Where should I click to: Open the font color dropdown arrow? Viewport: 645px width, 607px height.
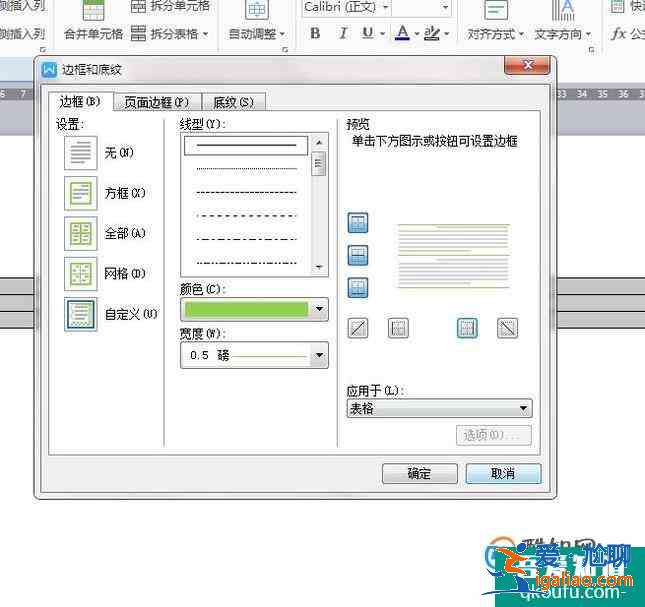[416, 34]
